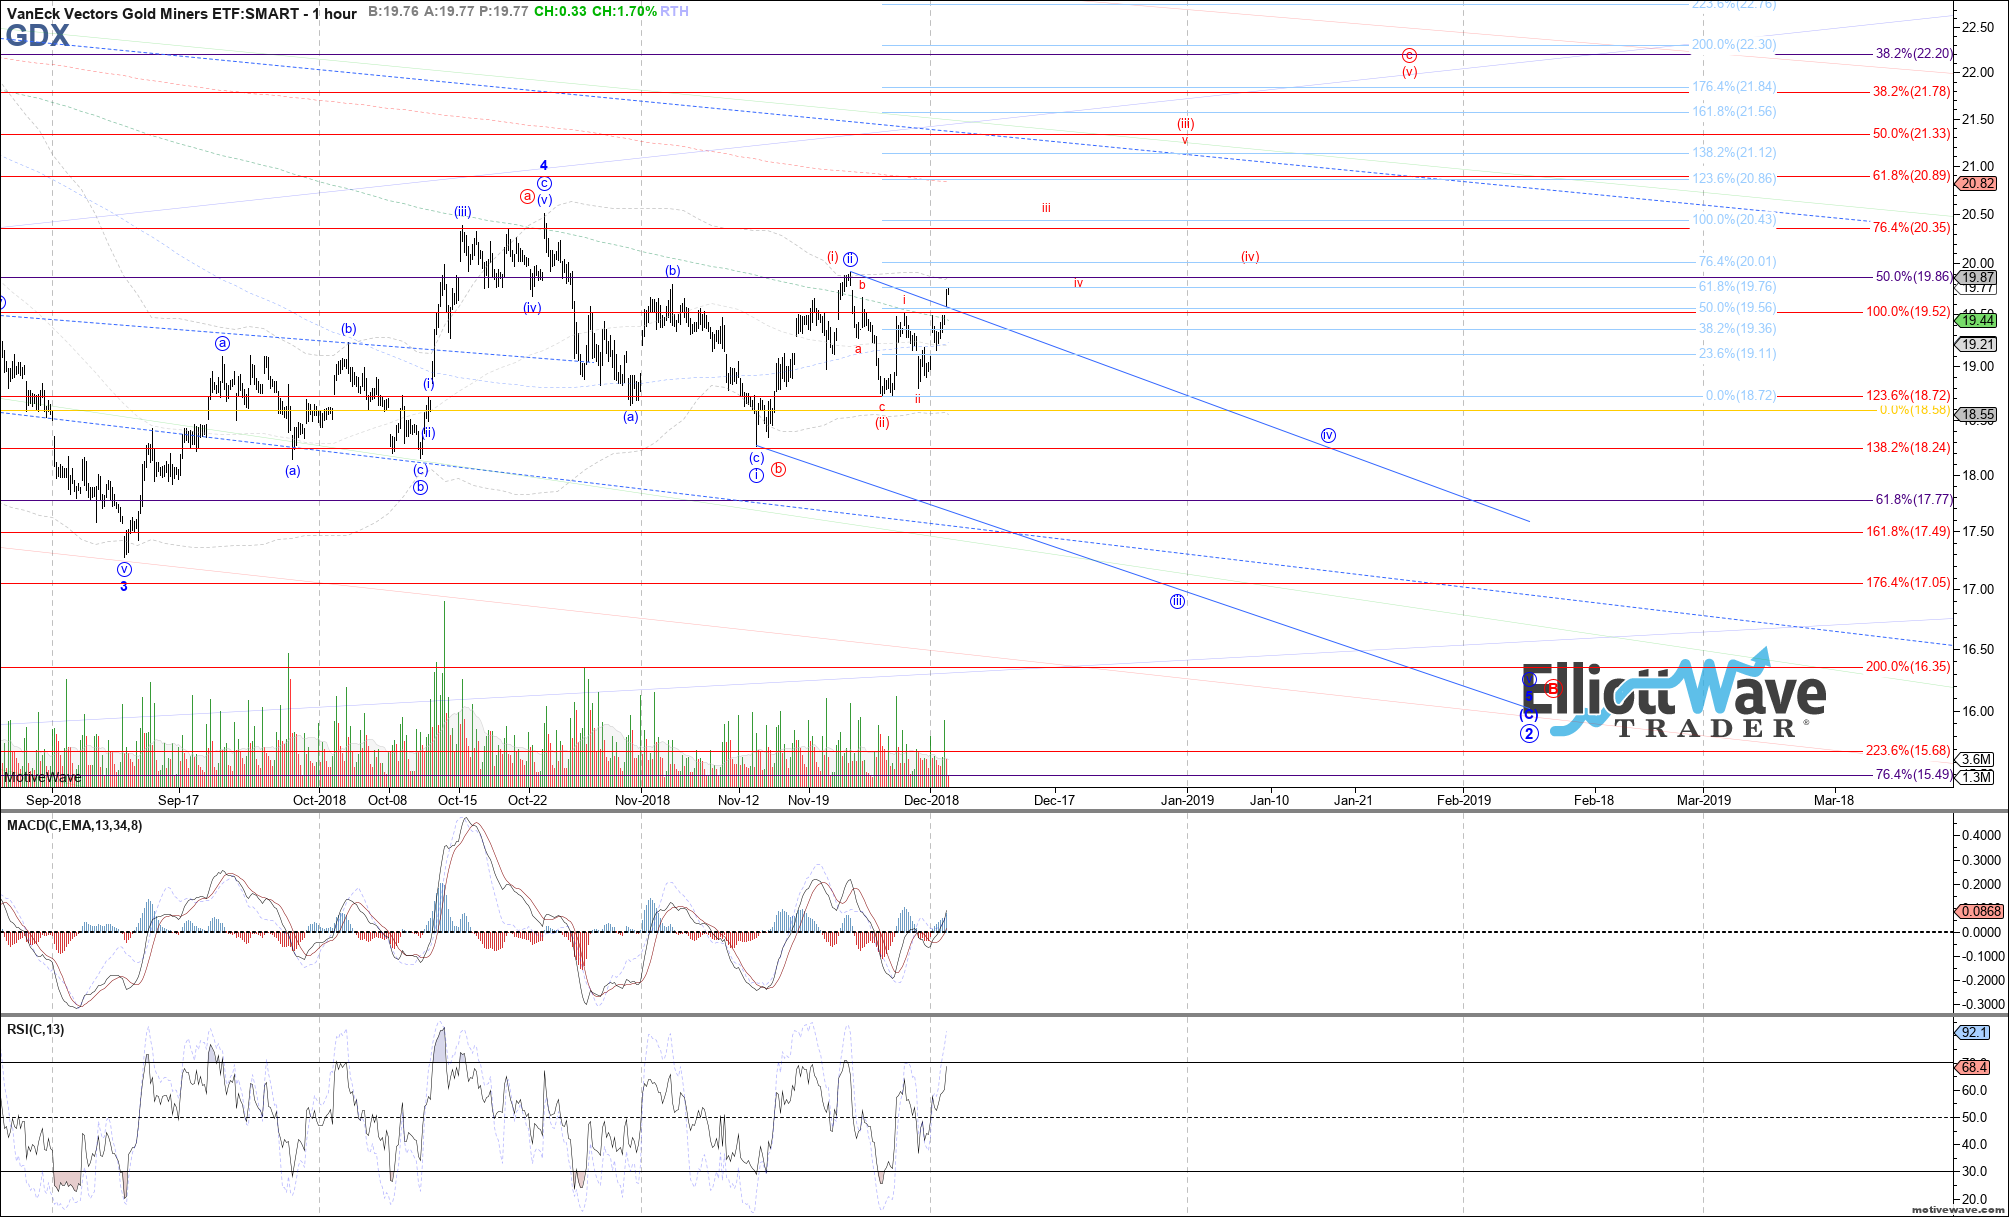Select the red 100.0%(19.52) Fibonacci label

click(1908, 311)
